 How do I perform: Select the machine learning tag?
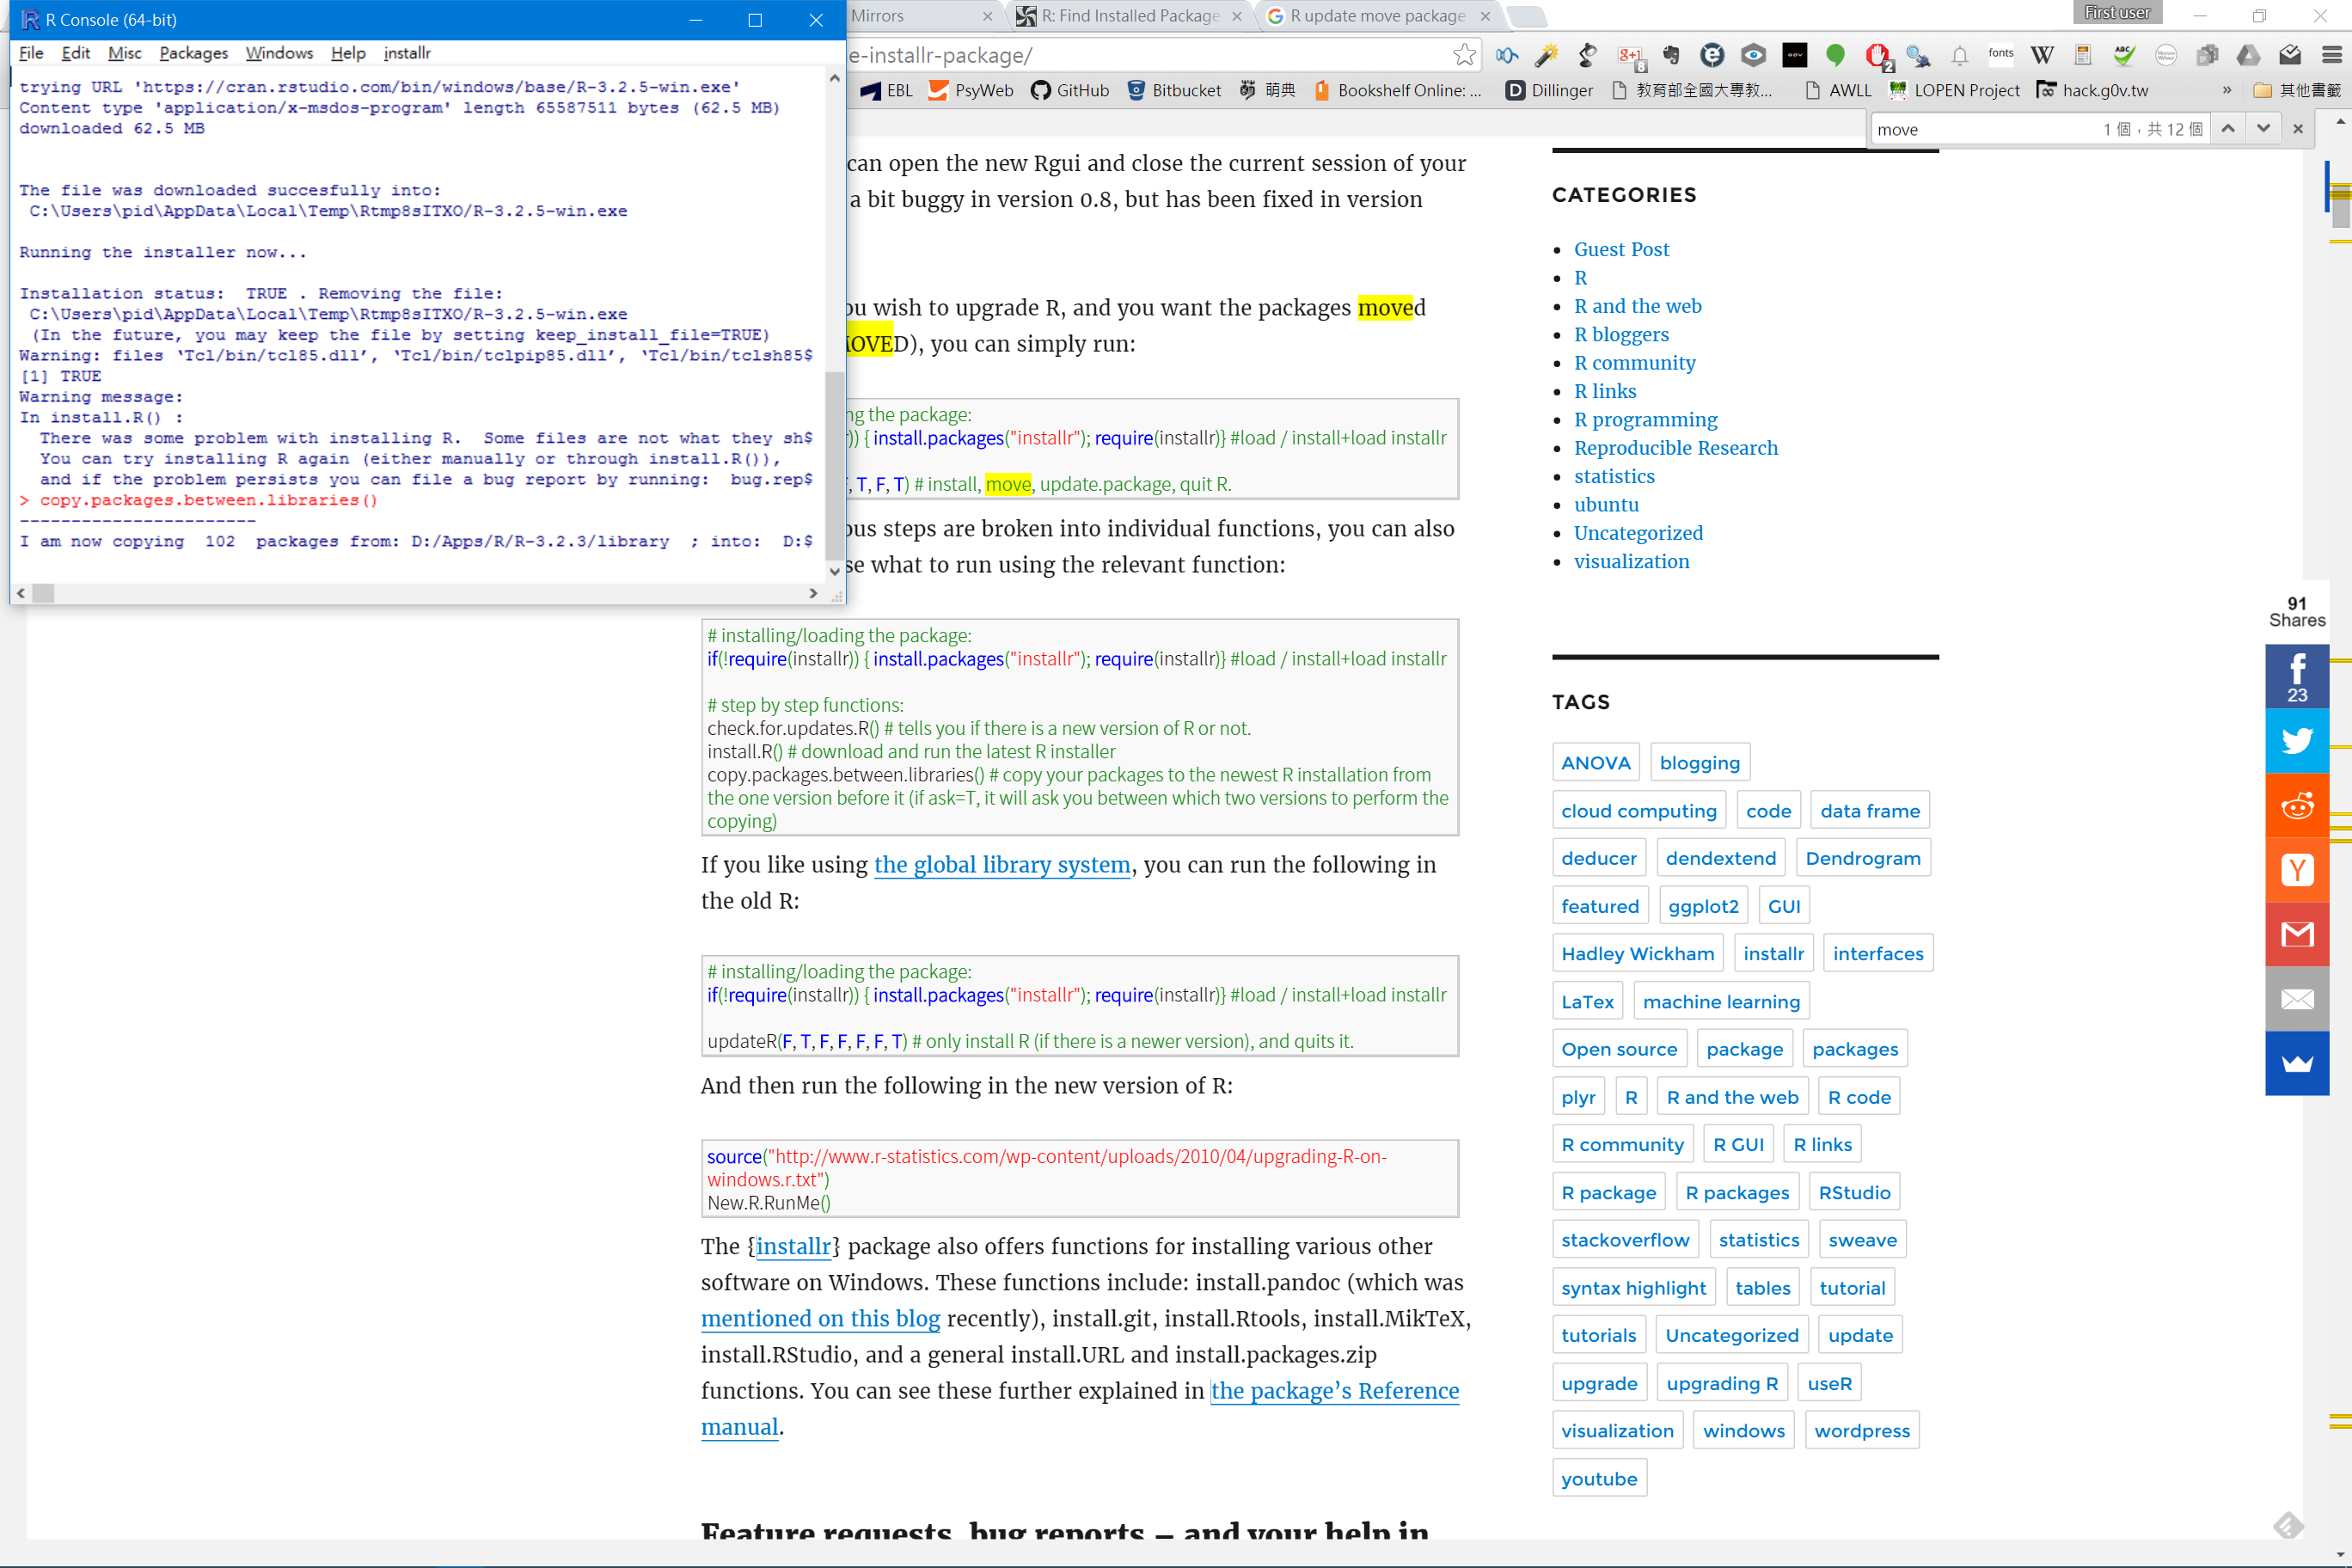coord(1721,1001)
